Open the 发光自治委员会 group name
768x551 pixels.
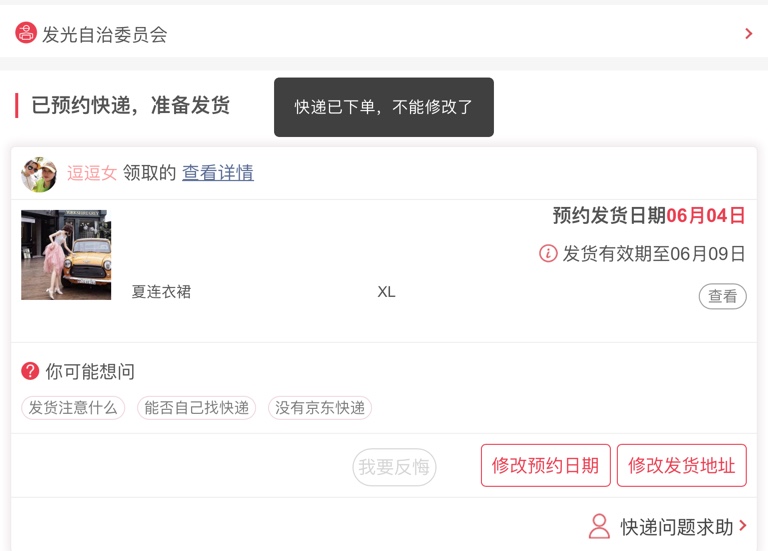[104, 34]
